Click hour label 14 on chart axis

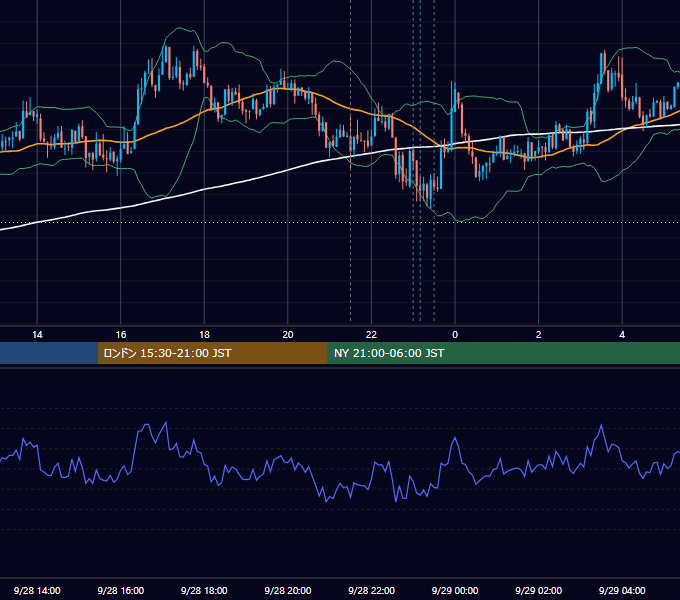37,335
